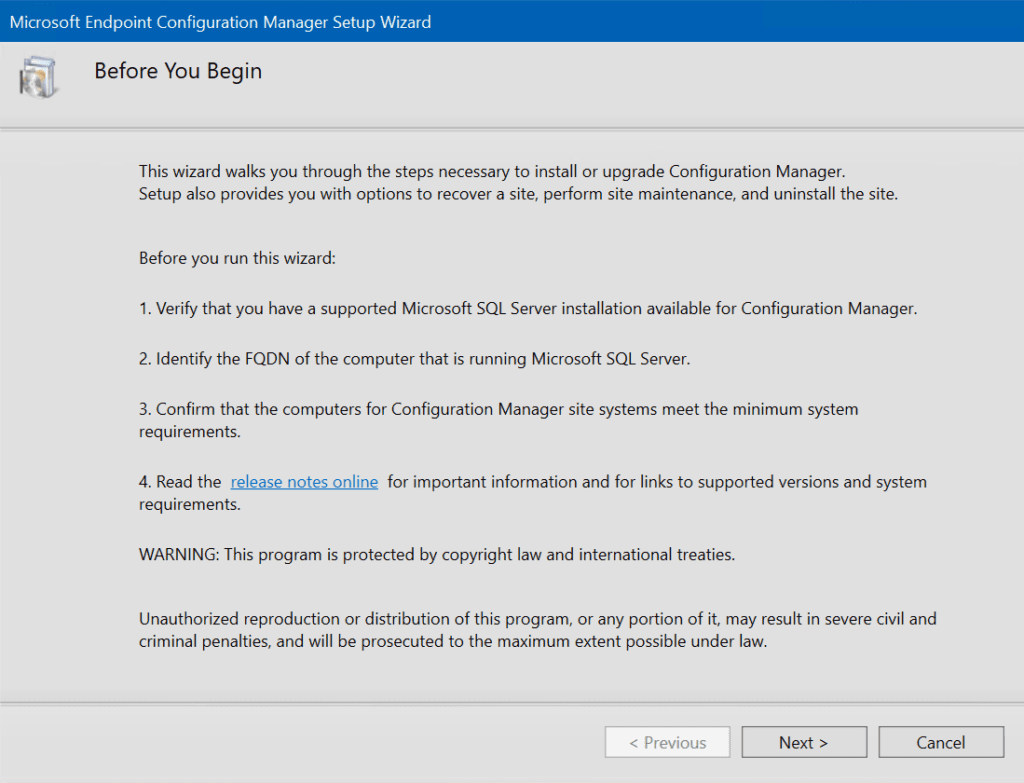Viewport: 1024px width, 783px height.
Task: Click the Next > button
Action: point(804,743)
